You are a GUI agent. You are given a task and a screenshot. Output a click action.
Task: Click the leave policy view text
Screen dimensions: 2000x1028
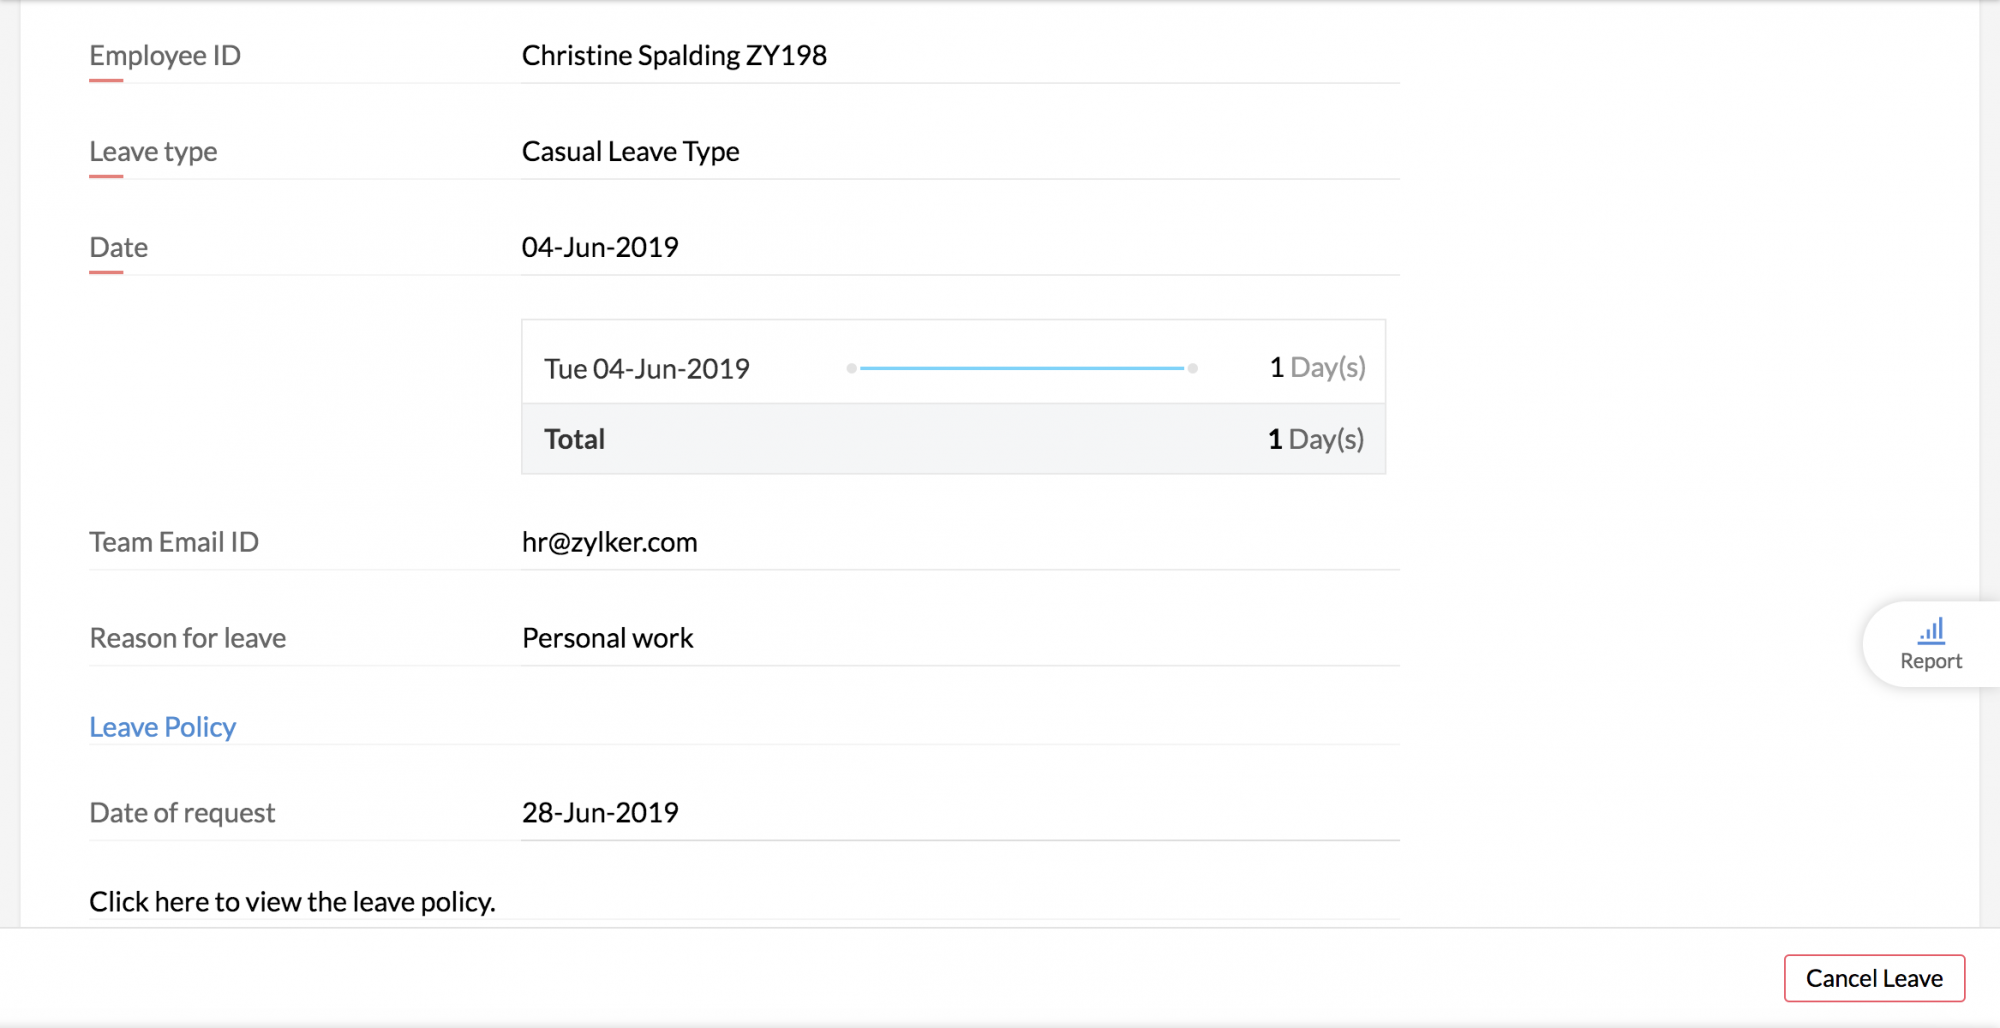point(292,902)
